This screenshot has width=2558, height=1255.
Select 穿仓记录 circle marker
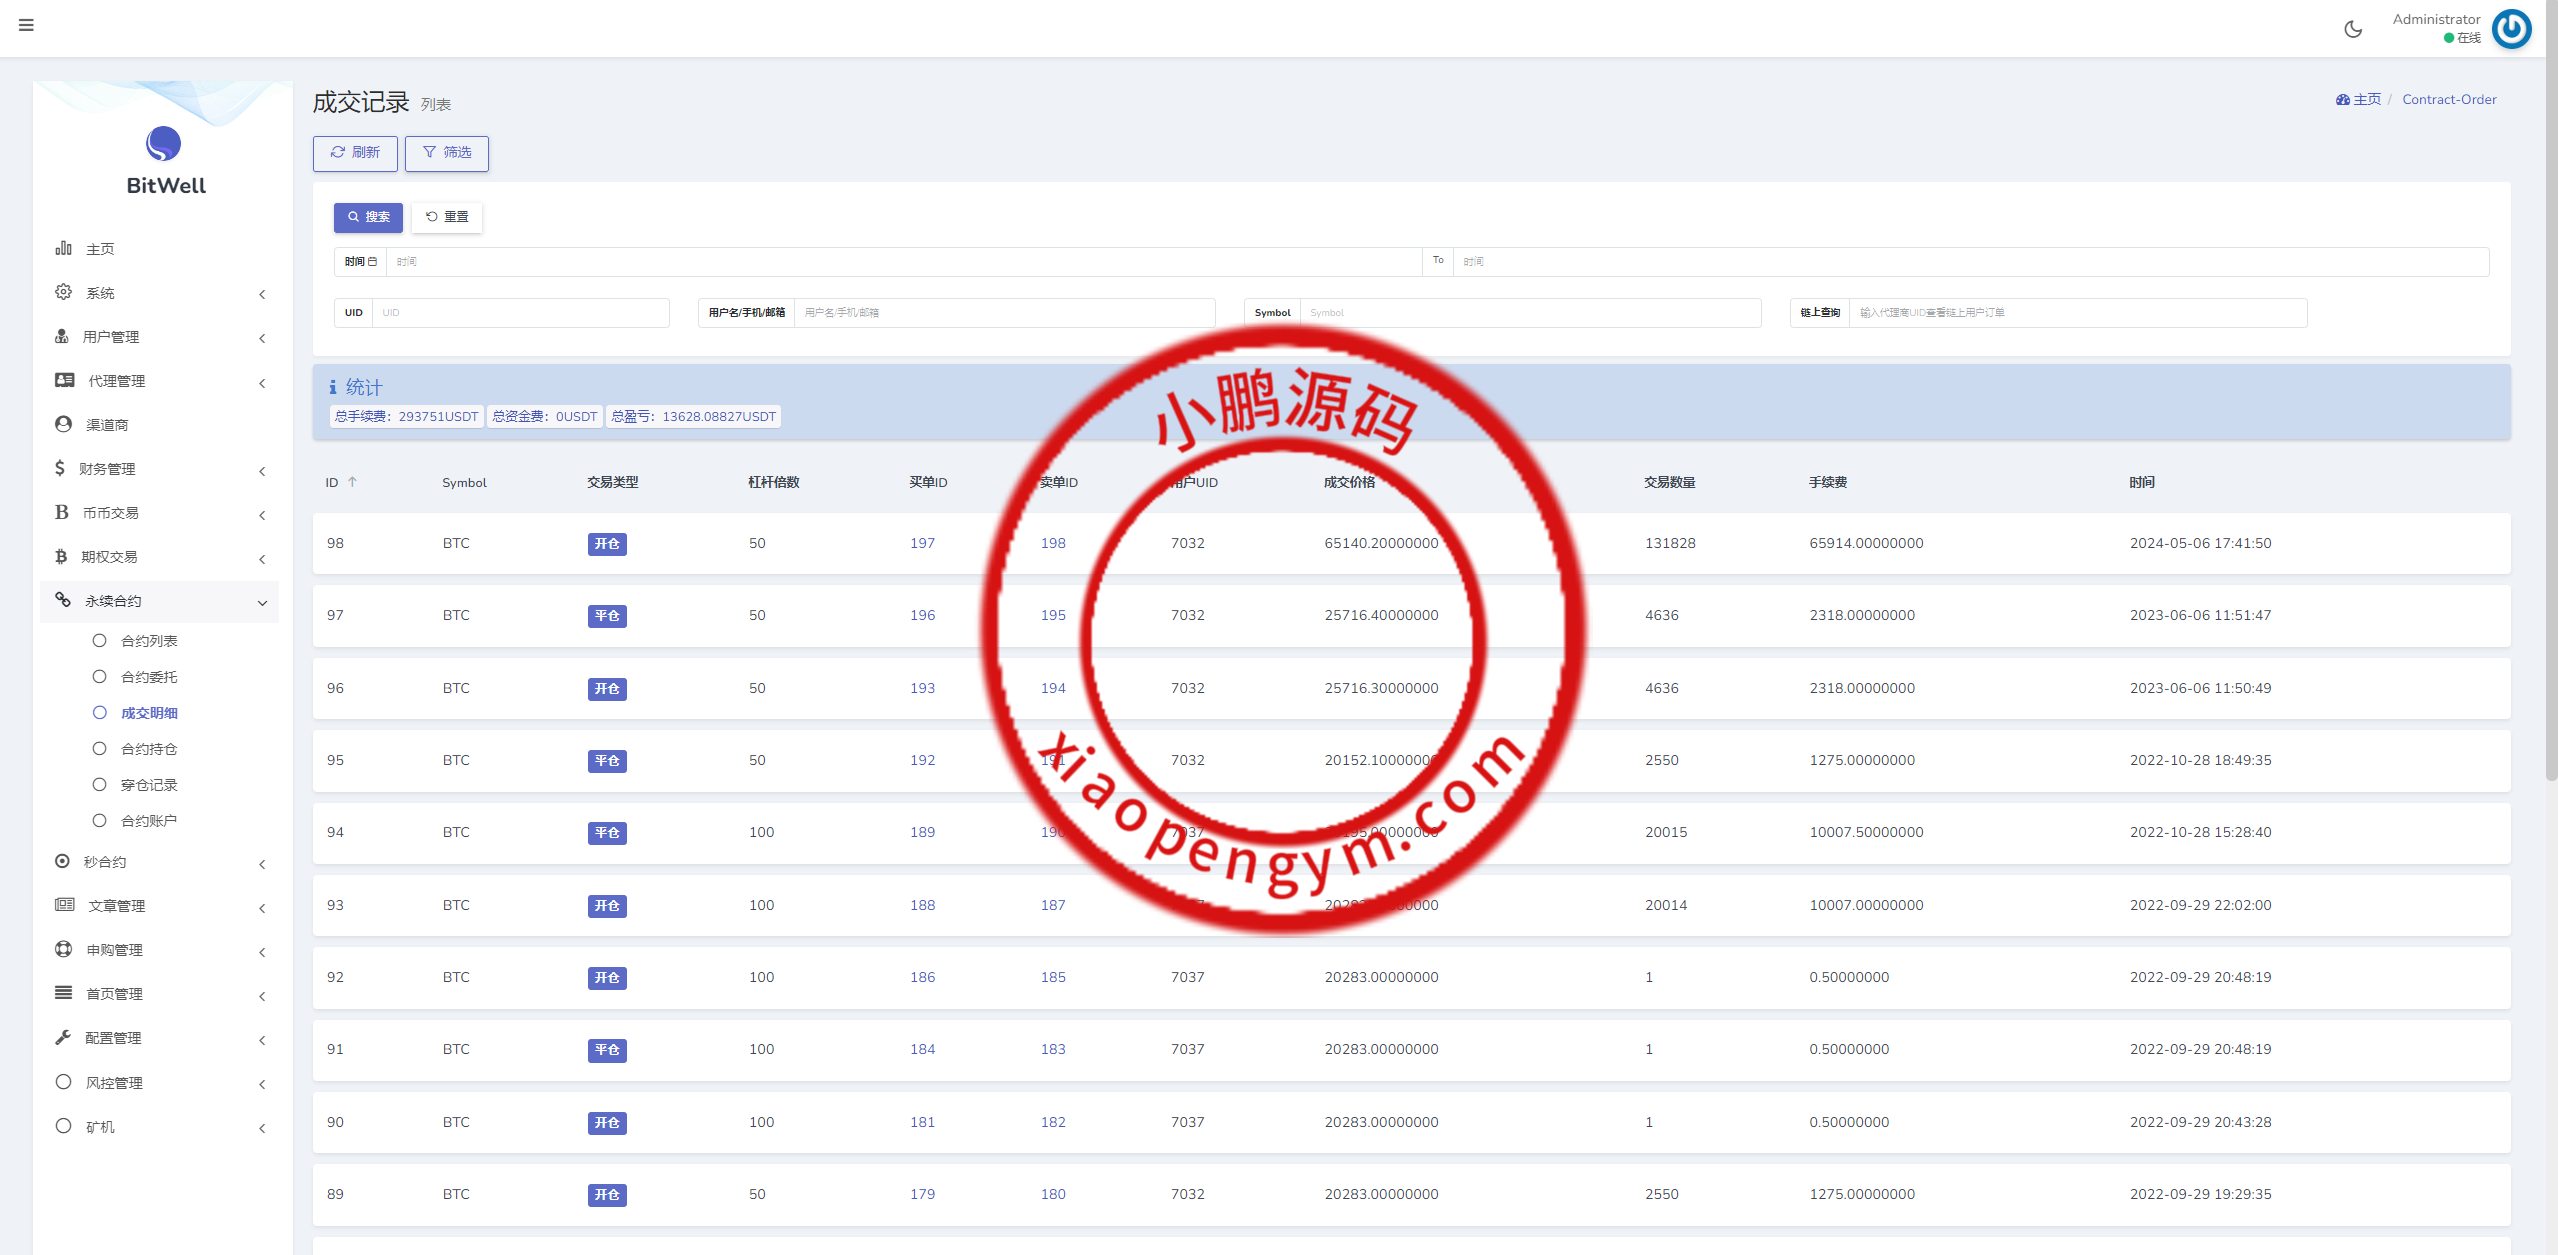click(x=100, y=784)
